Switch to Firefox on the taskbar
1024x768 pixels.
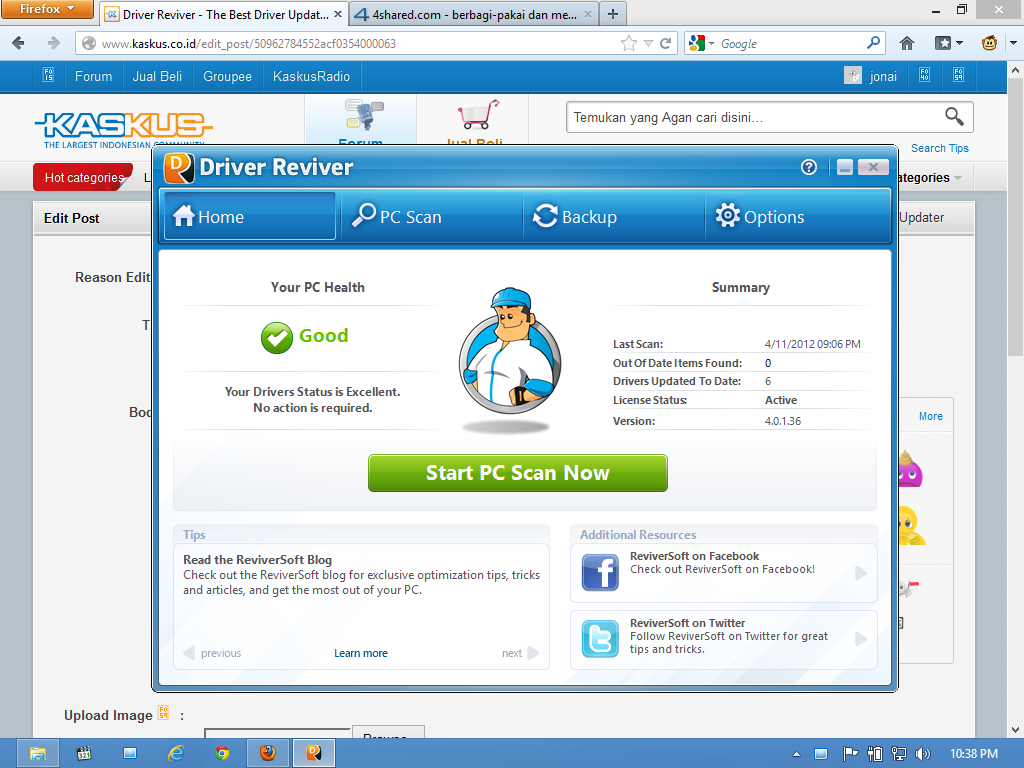pyautogui.click(x=268, y=754)
